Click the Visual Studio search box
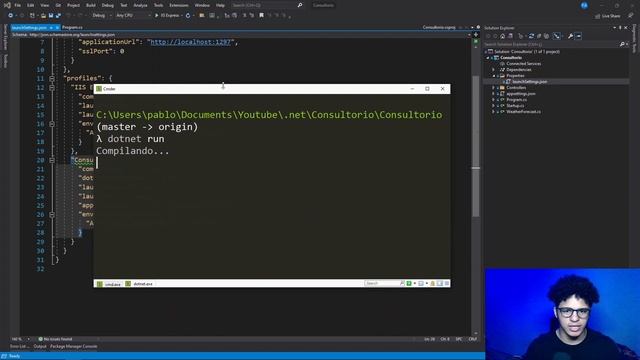640x360 pixels. point(267,5)
